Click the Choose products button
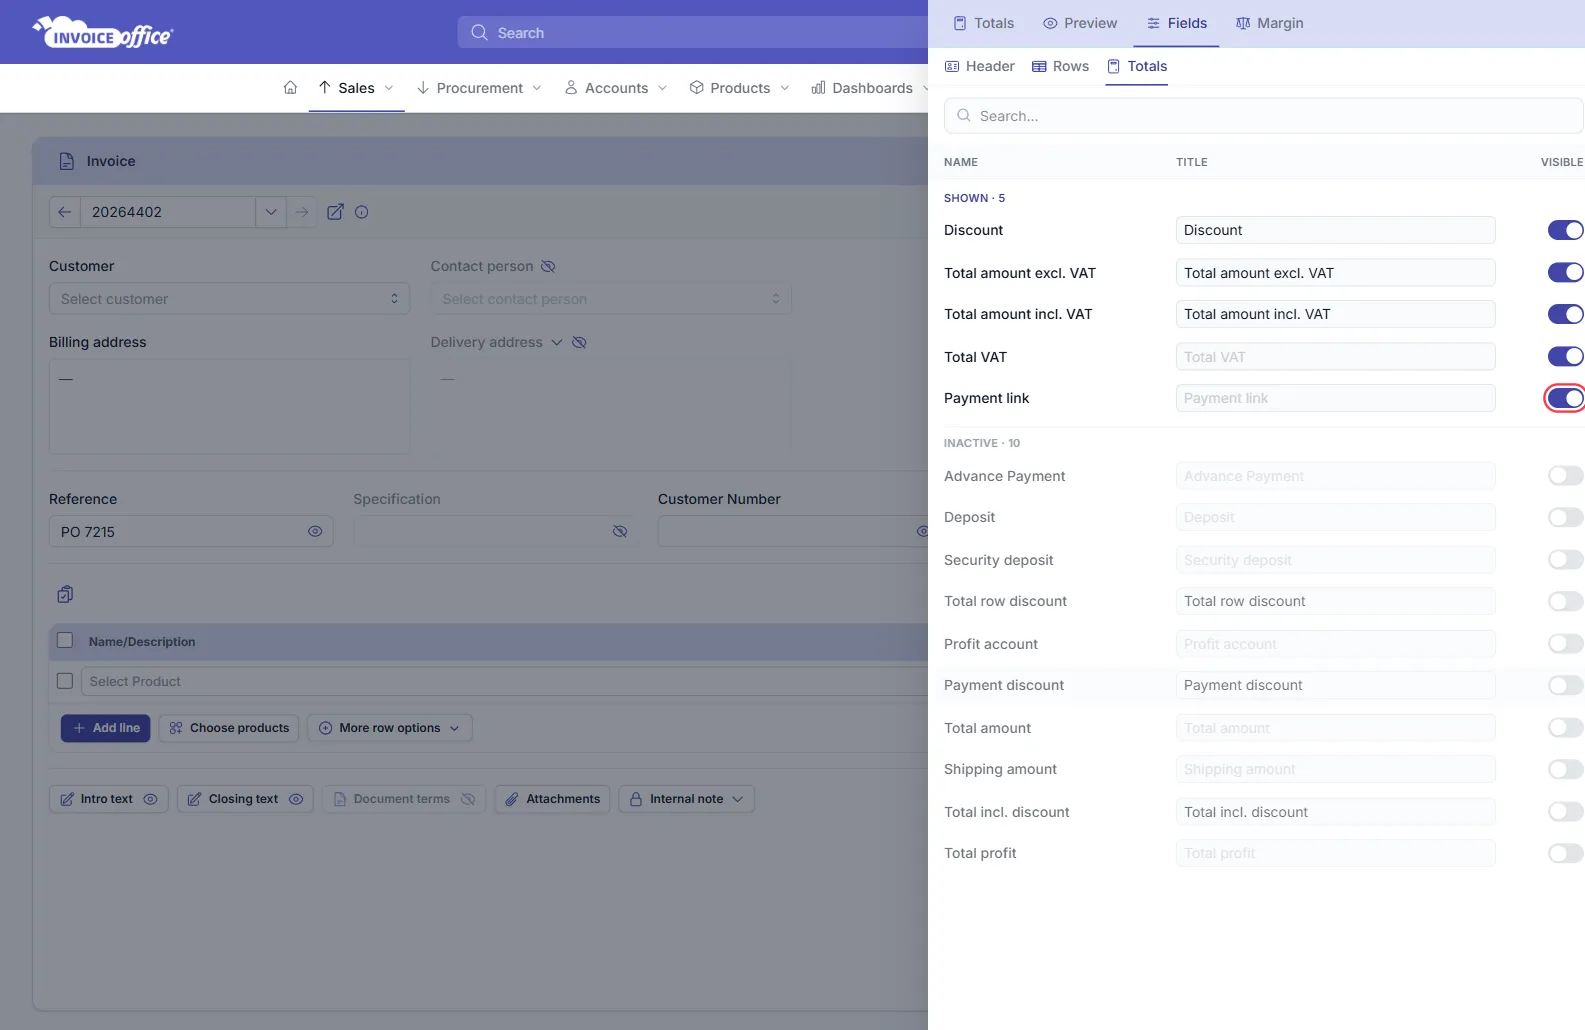Screen dimensions: 1585x1030 coord(229,728)
